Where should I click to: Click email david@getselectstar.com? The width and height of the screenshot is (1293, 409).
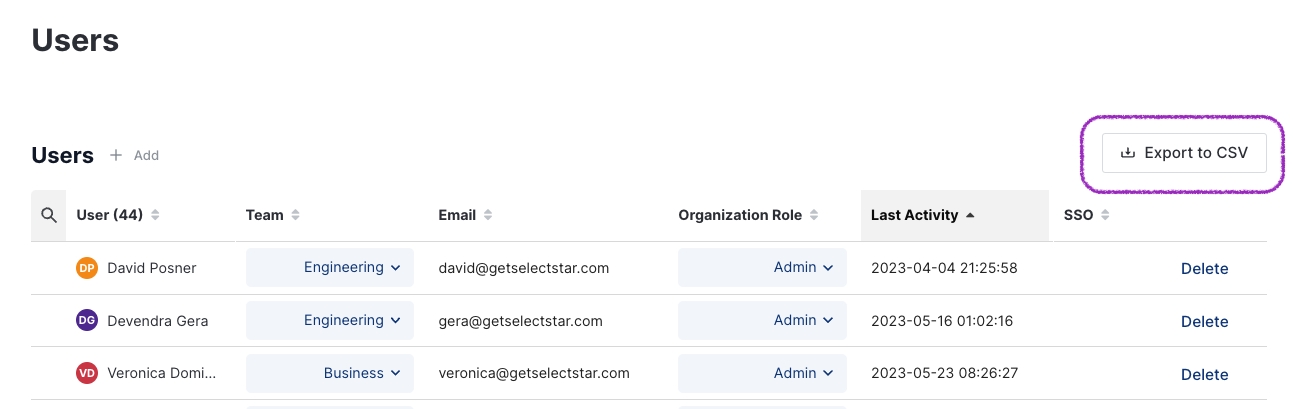[x=524, y=268]
